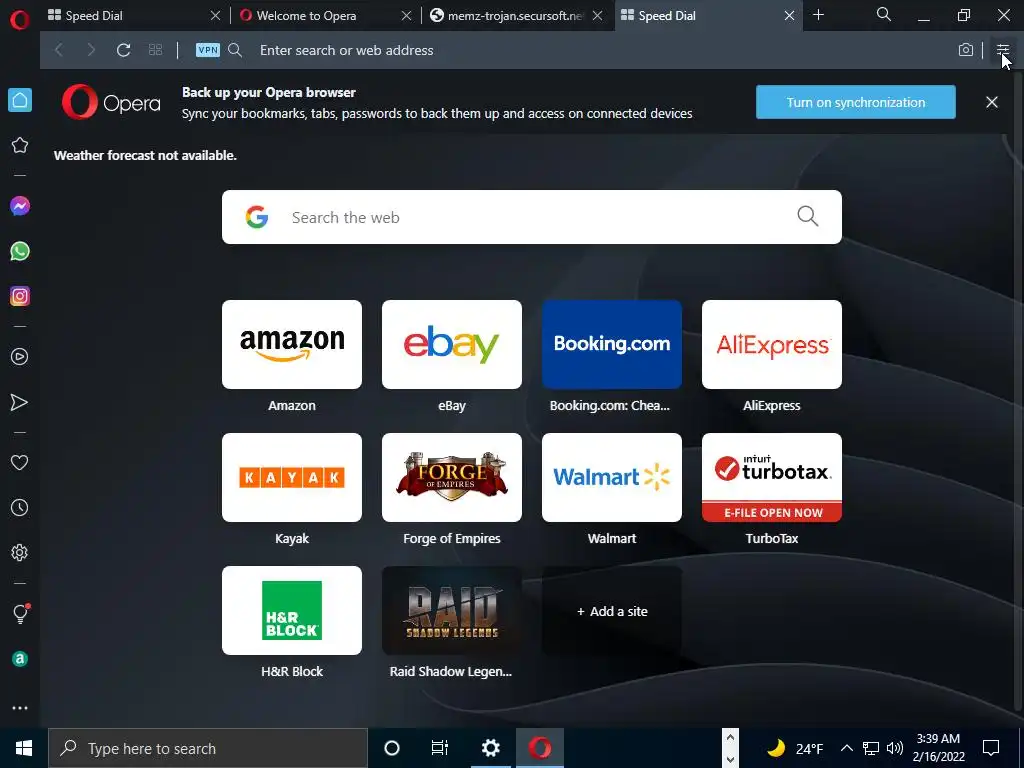Open the start page grid icon in toolbar
The image size is (1024, 768).
pos(155,50)
